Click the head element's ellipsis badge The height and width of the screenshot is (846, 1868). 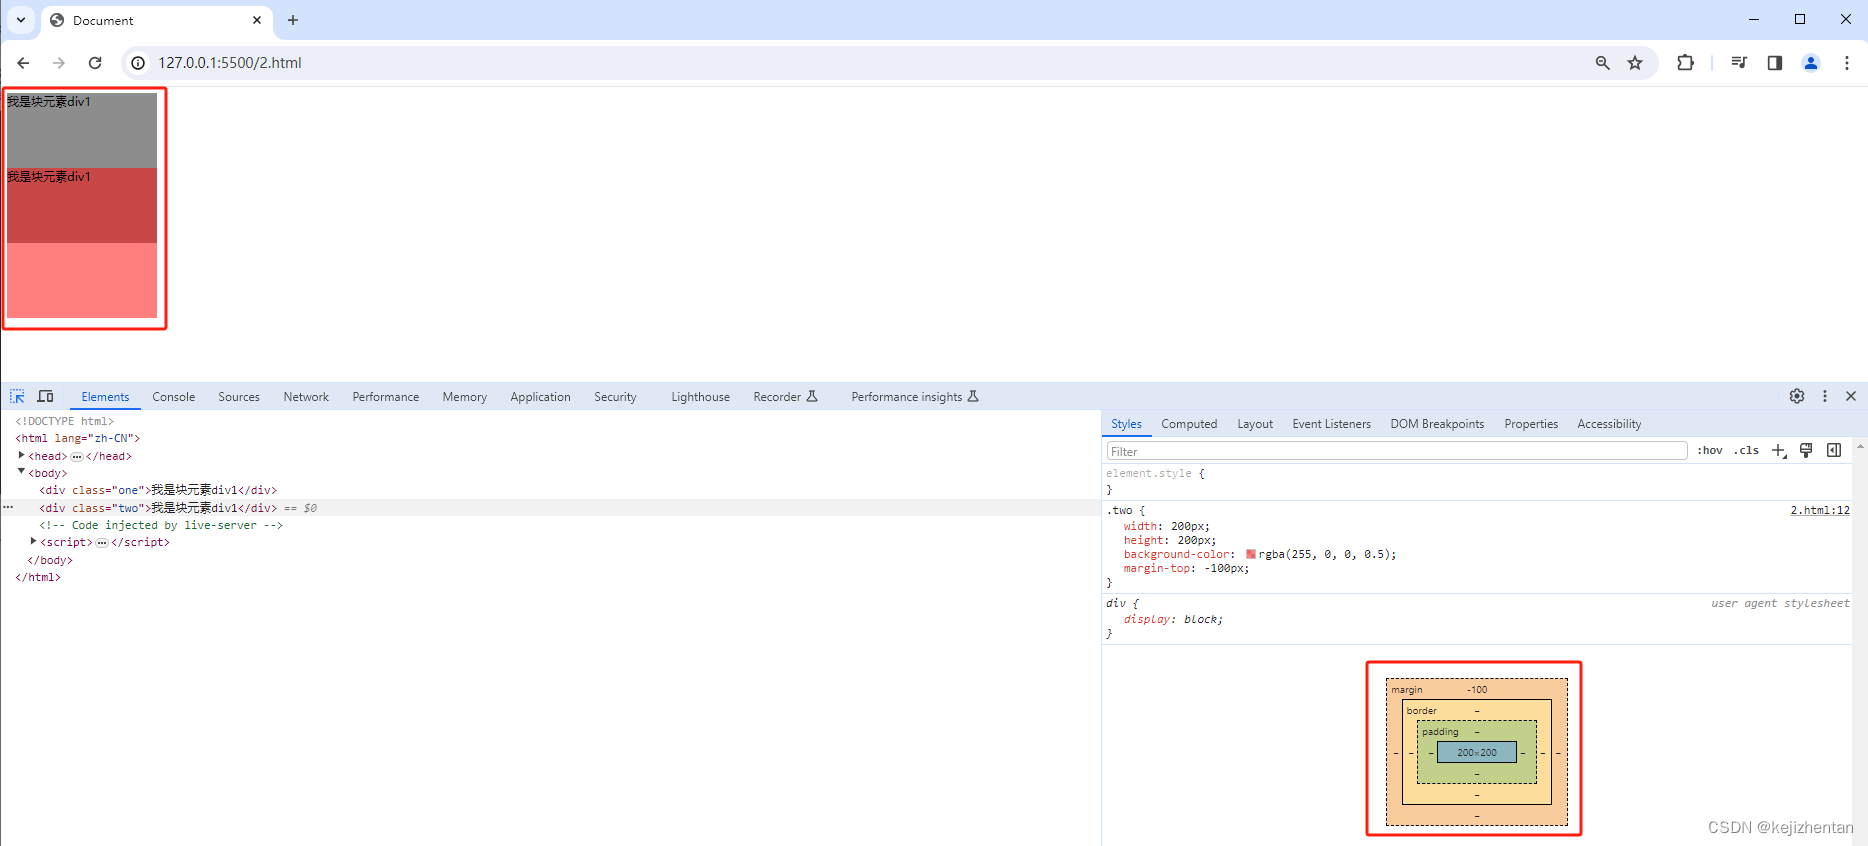(x=77, y=456)
